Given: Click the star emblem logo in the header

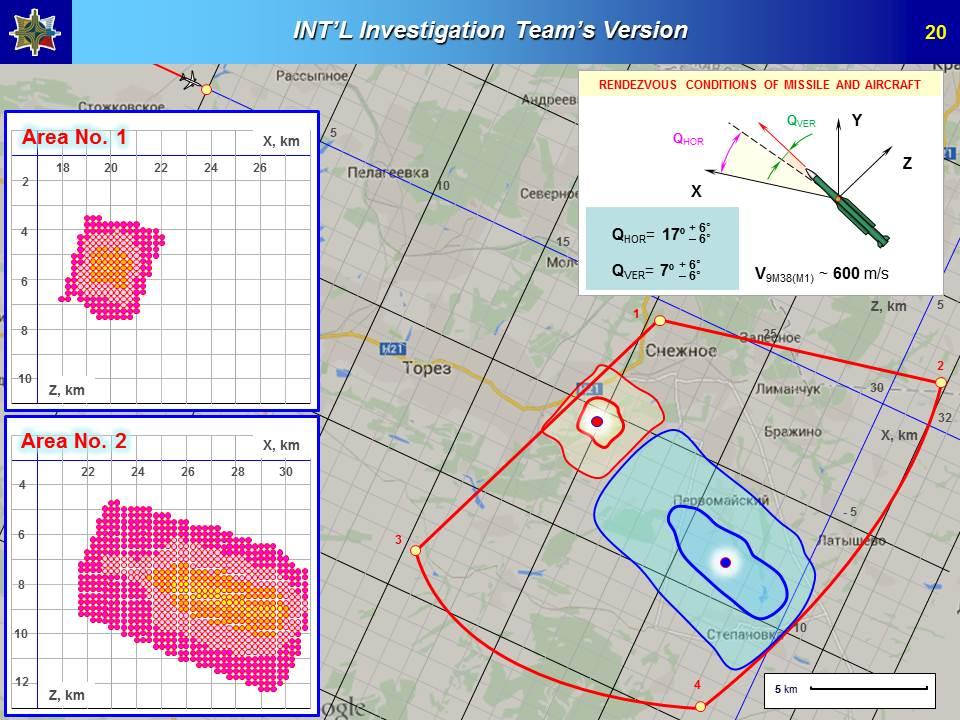Looking at the screenshot, I should (x=35, y=32).
